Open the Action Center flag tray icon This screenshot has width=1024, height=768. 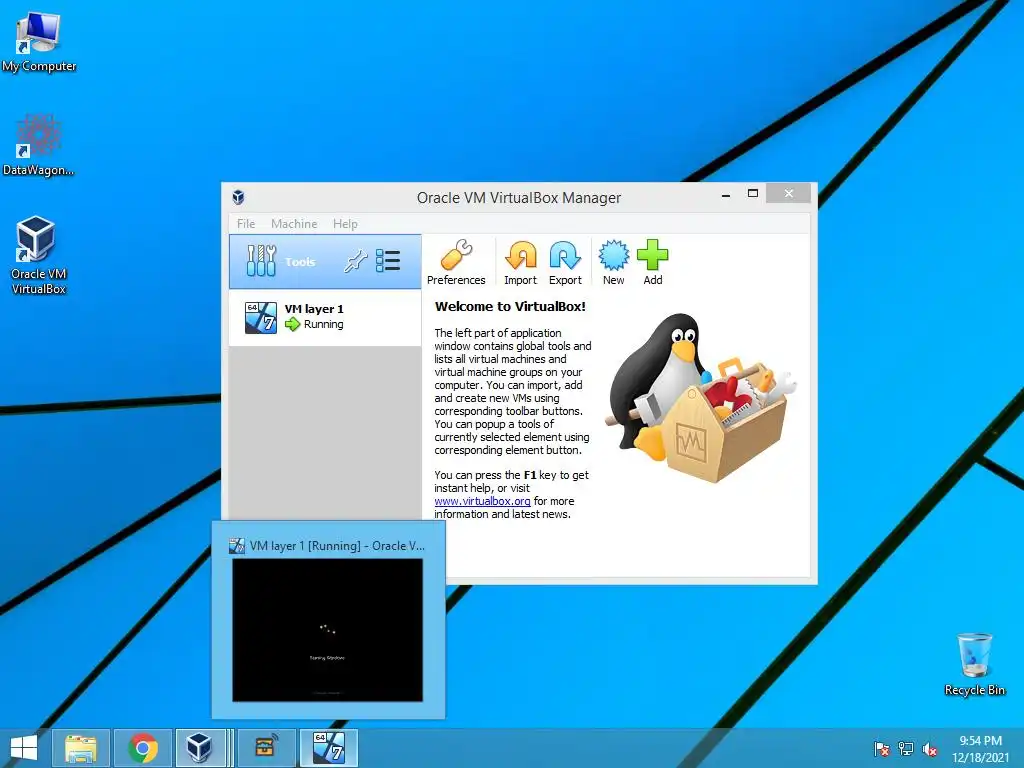click(882, 748)
